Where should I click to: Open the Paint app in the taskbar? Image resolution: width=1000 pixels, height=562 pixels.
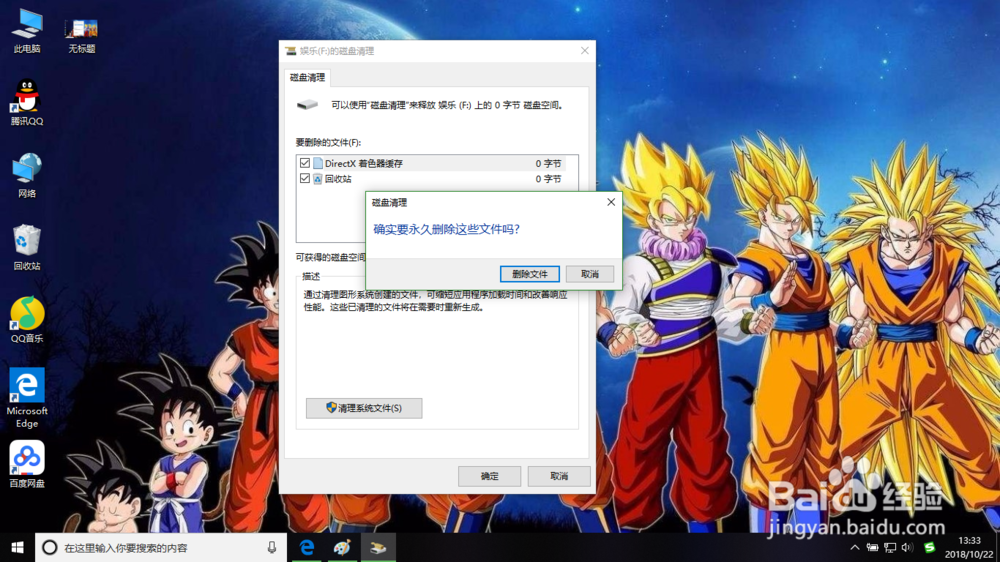pos(342,547)
